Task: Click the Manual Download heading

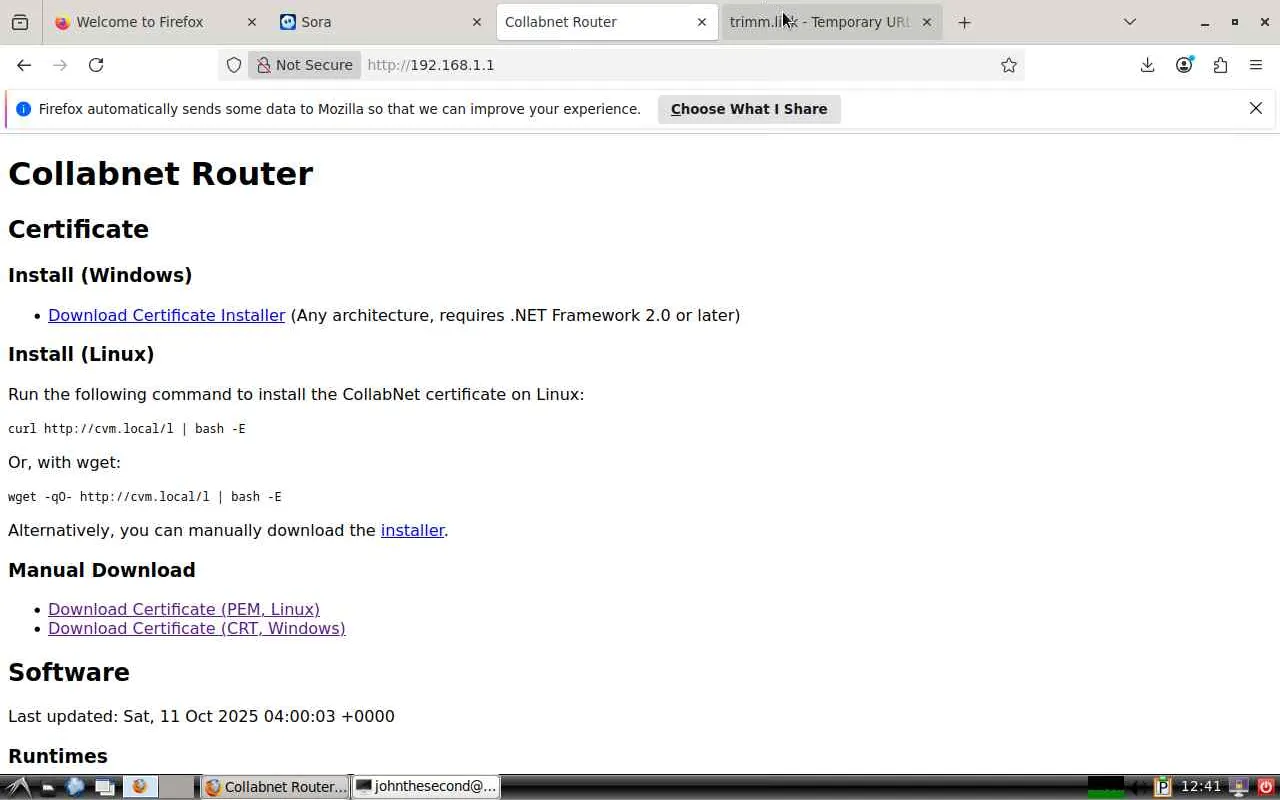Action: tap(102, 570)
